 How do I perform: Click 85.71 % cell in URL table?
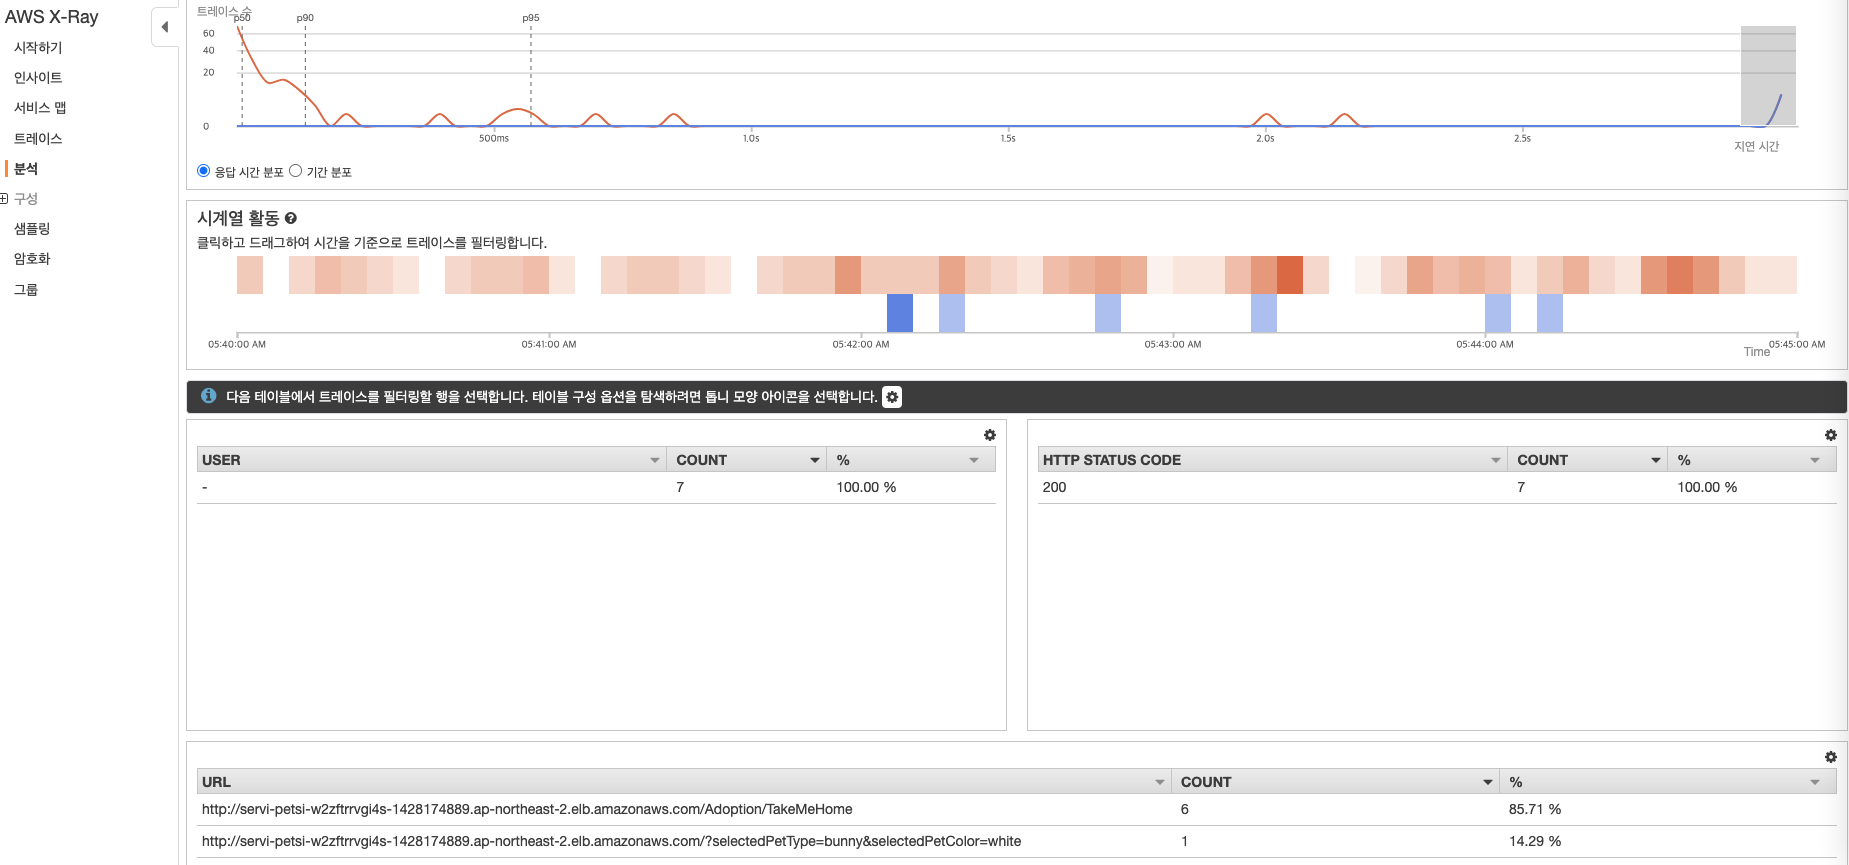click(x=1535, y=809)
